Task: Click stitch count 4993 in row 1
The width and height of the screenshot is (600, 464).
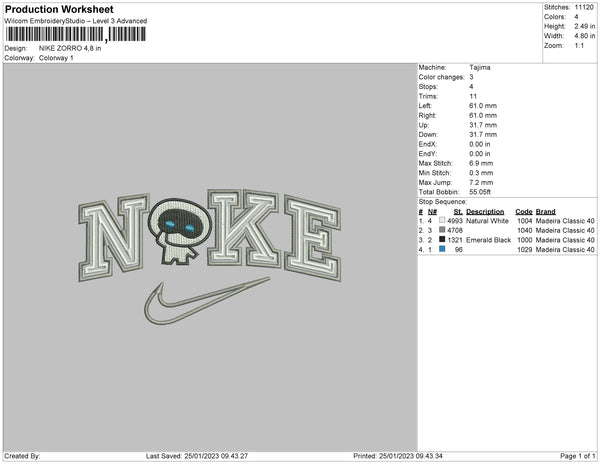Action: [455, 221]
